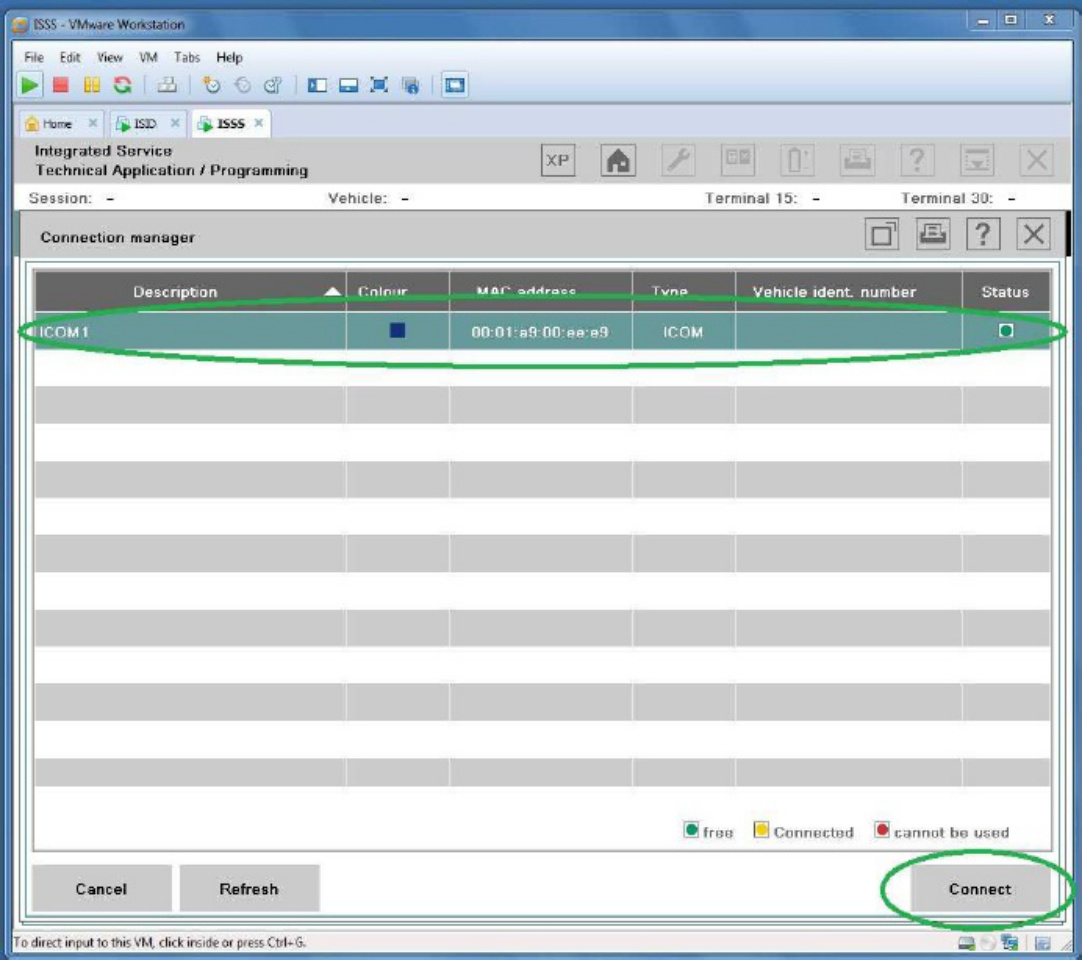The width and height of the screenshot is (1082, 960).
Task: Click the minimize-to-tray arrow icon in header
Action: point(977,160)
